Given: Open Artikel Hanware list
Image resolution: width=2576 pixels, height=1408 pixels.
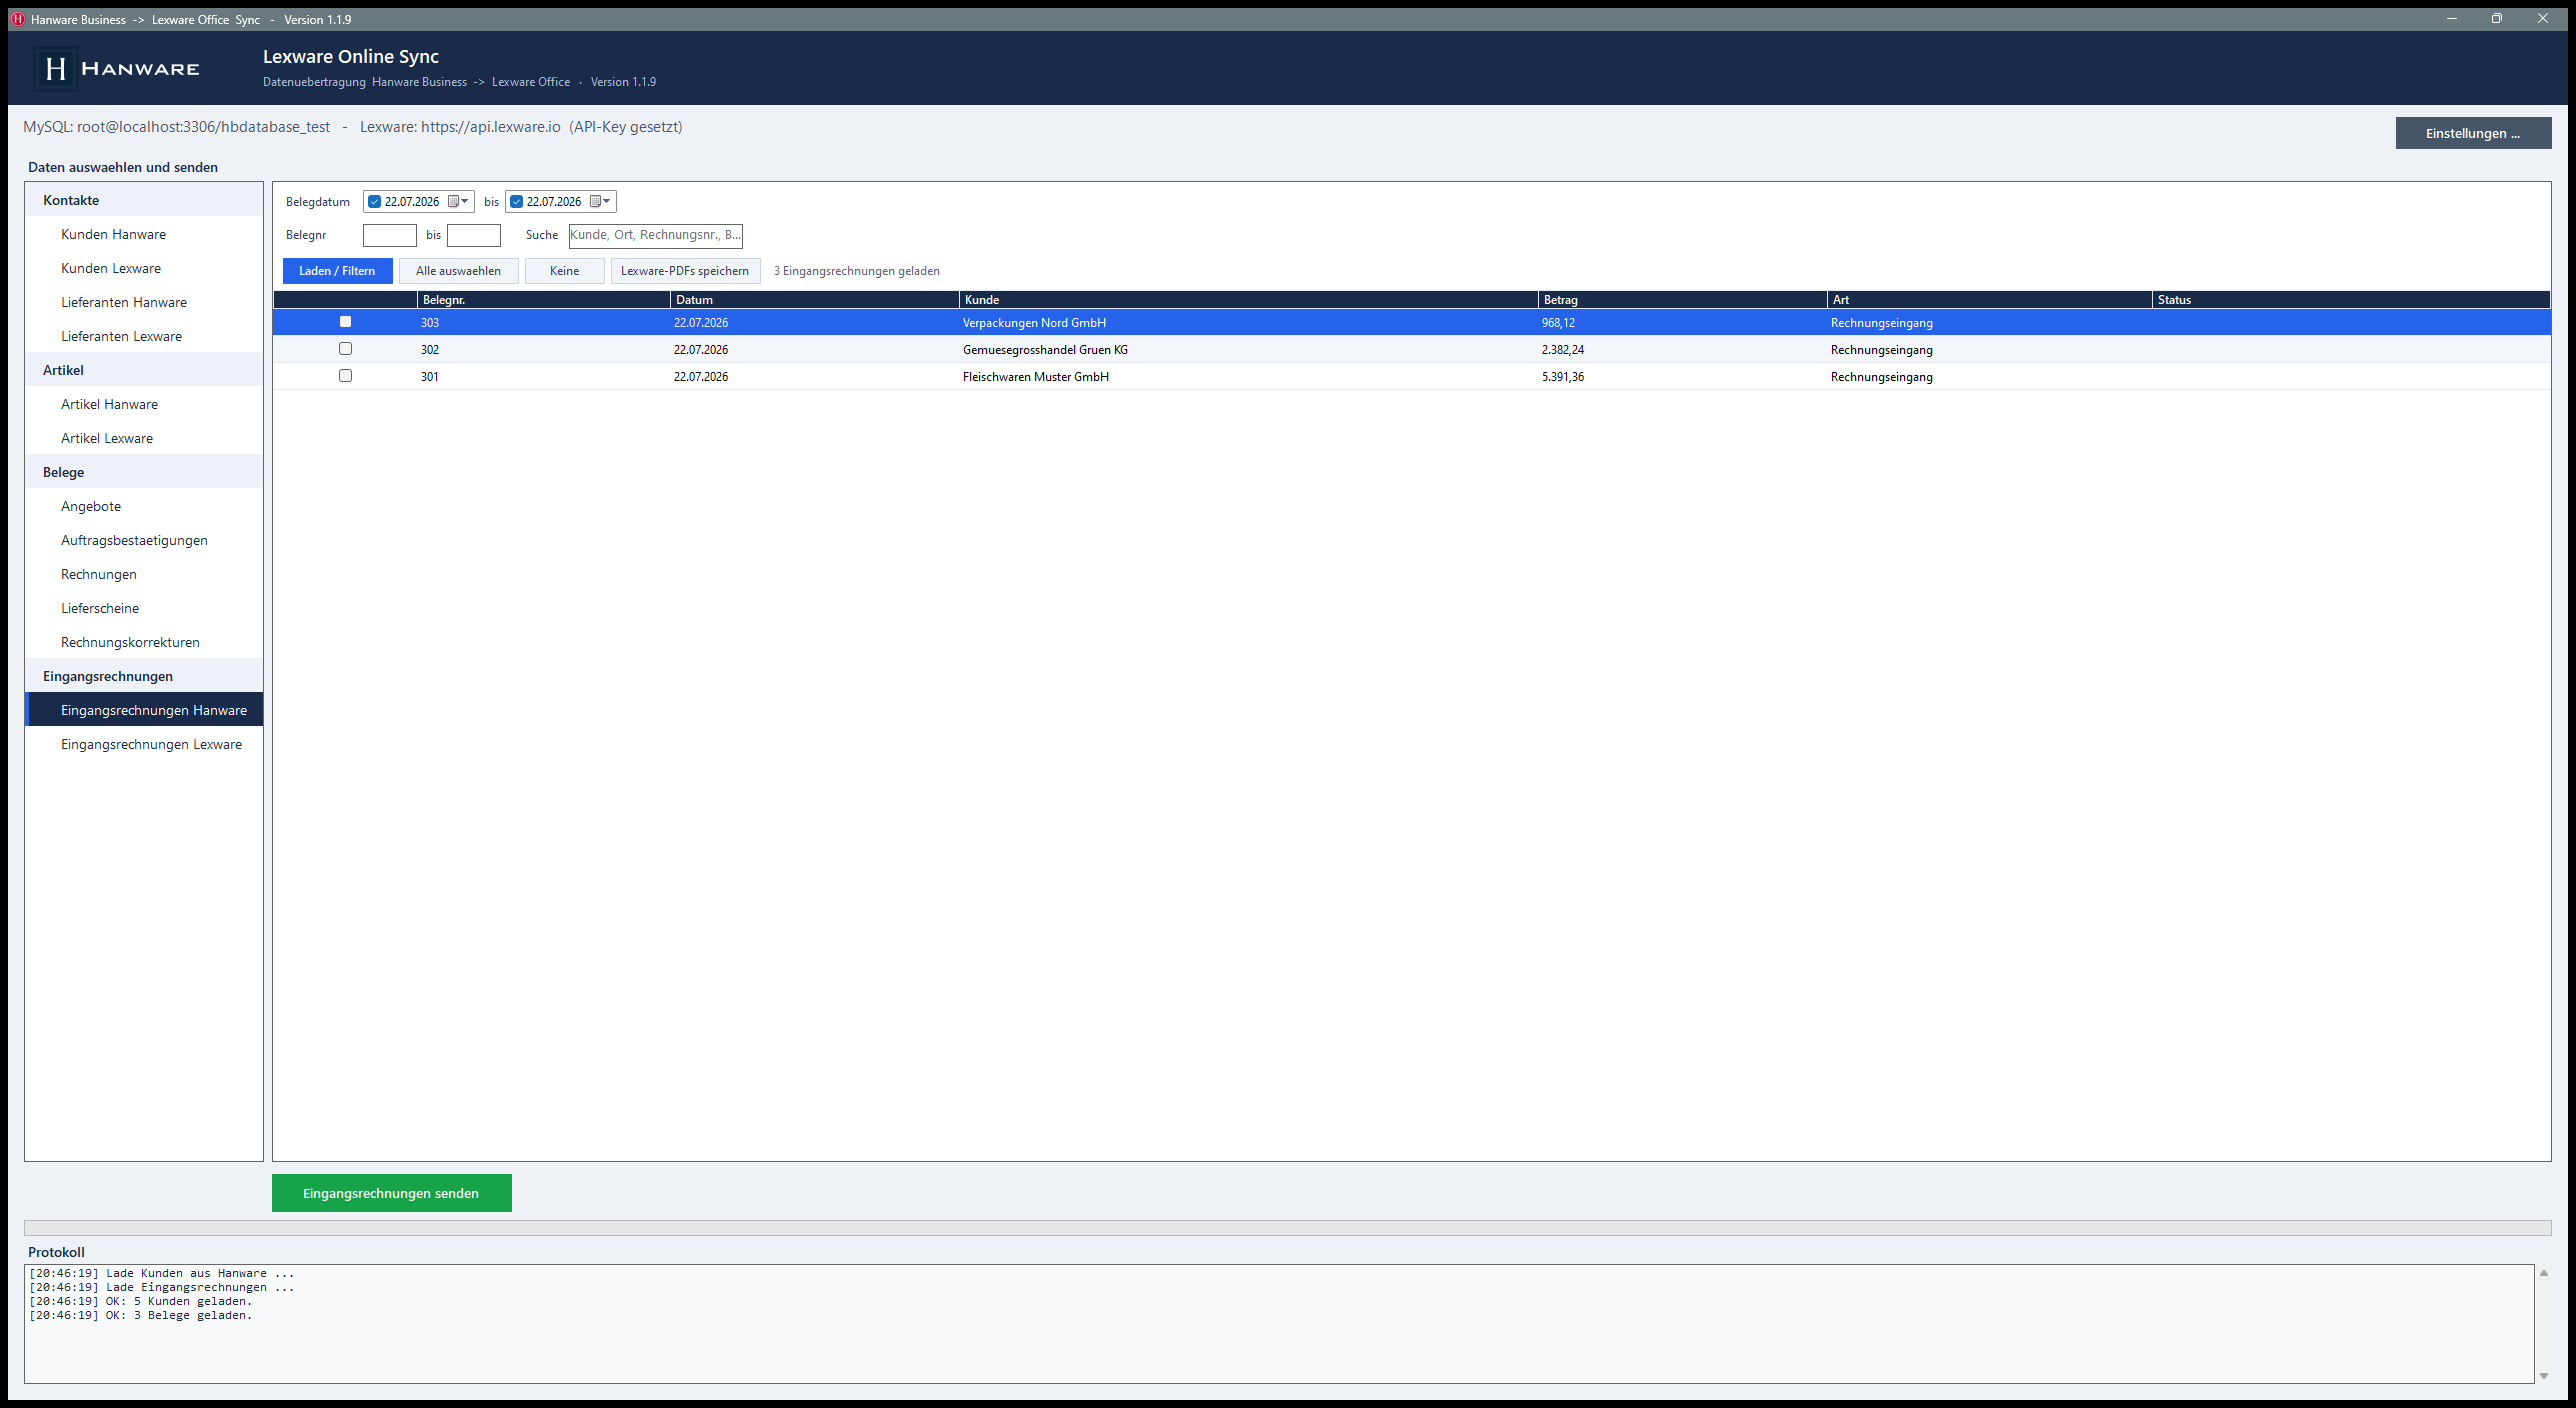Looking at the screenshot, I should pyautogui.click(x=144, y=404).
